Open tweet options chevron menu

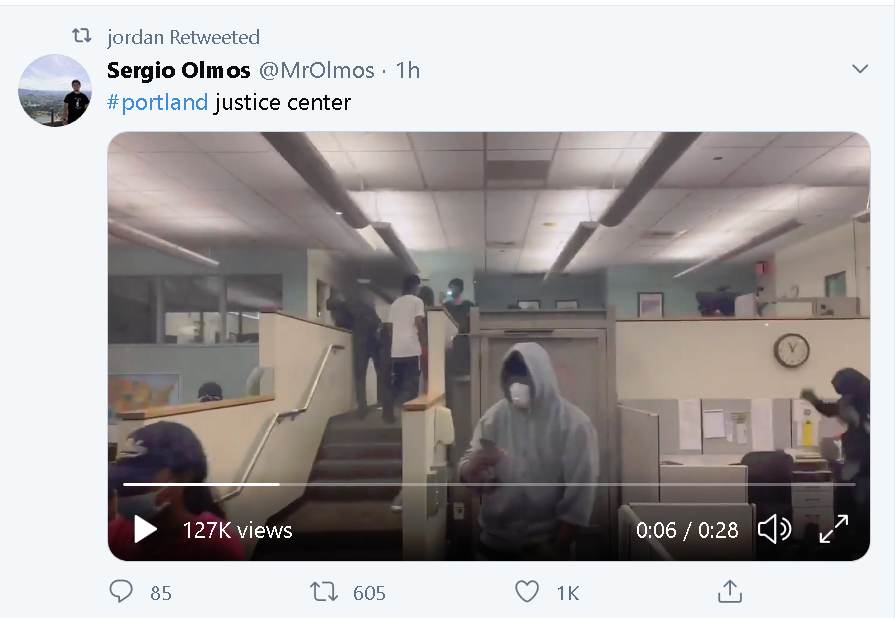pos(860,69)
